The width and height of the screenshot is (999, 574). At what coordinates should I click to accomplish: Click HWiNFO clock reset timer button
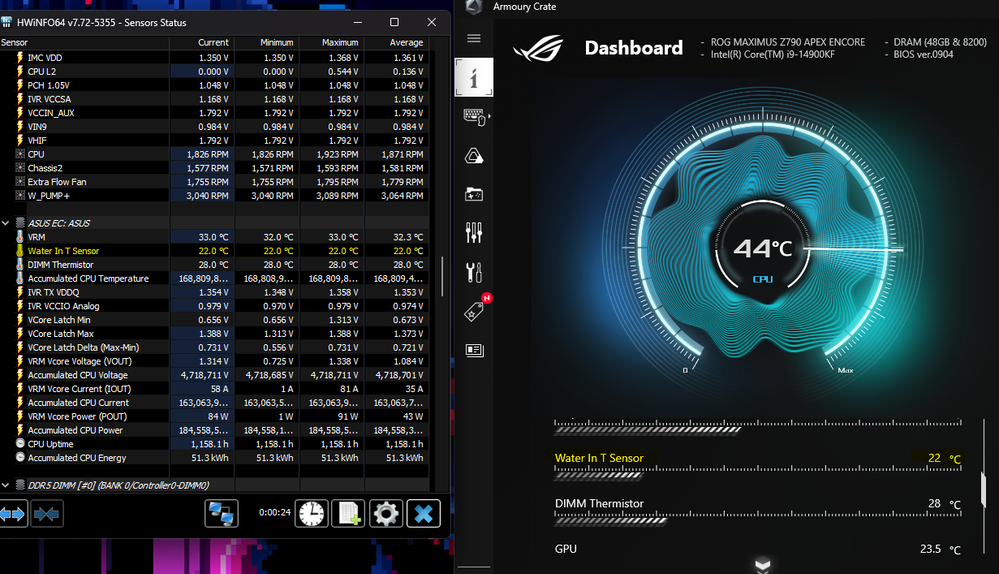tap(311, 513)
